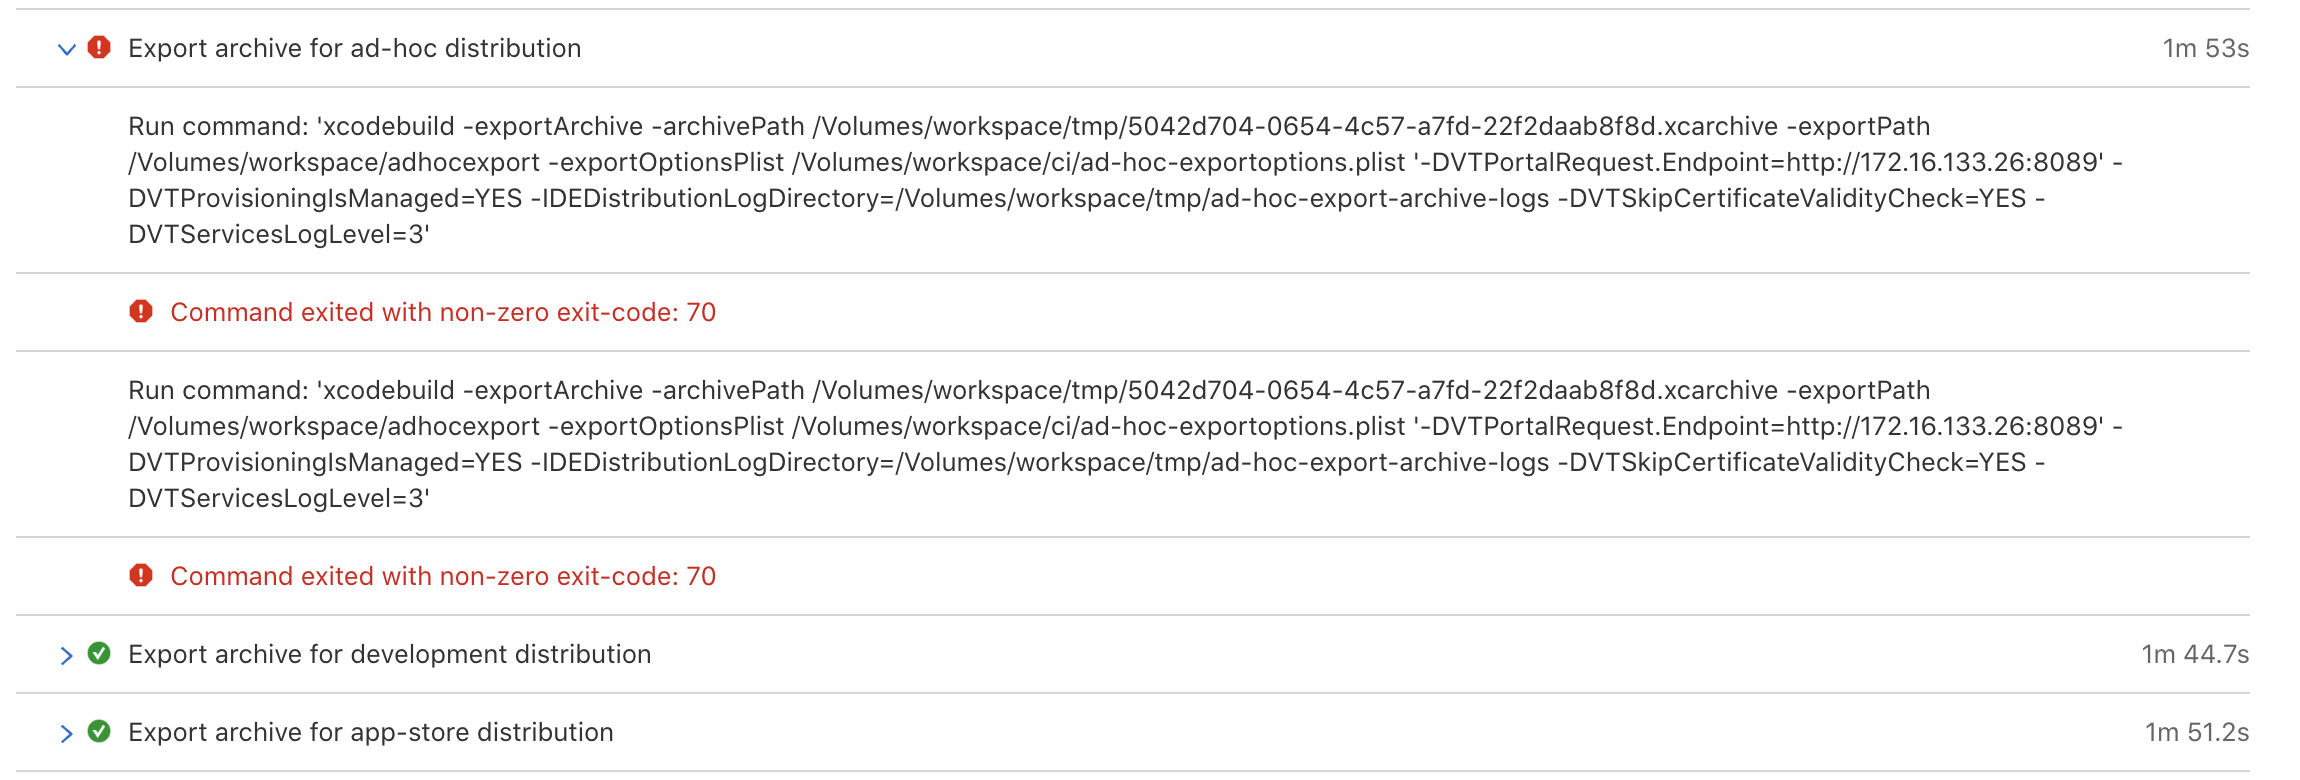The image size is (2300, 780).
Task: Click the error icon on the first exit-code message
Action: click(141, 311)
